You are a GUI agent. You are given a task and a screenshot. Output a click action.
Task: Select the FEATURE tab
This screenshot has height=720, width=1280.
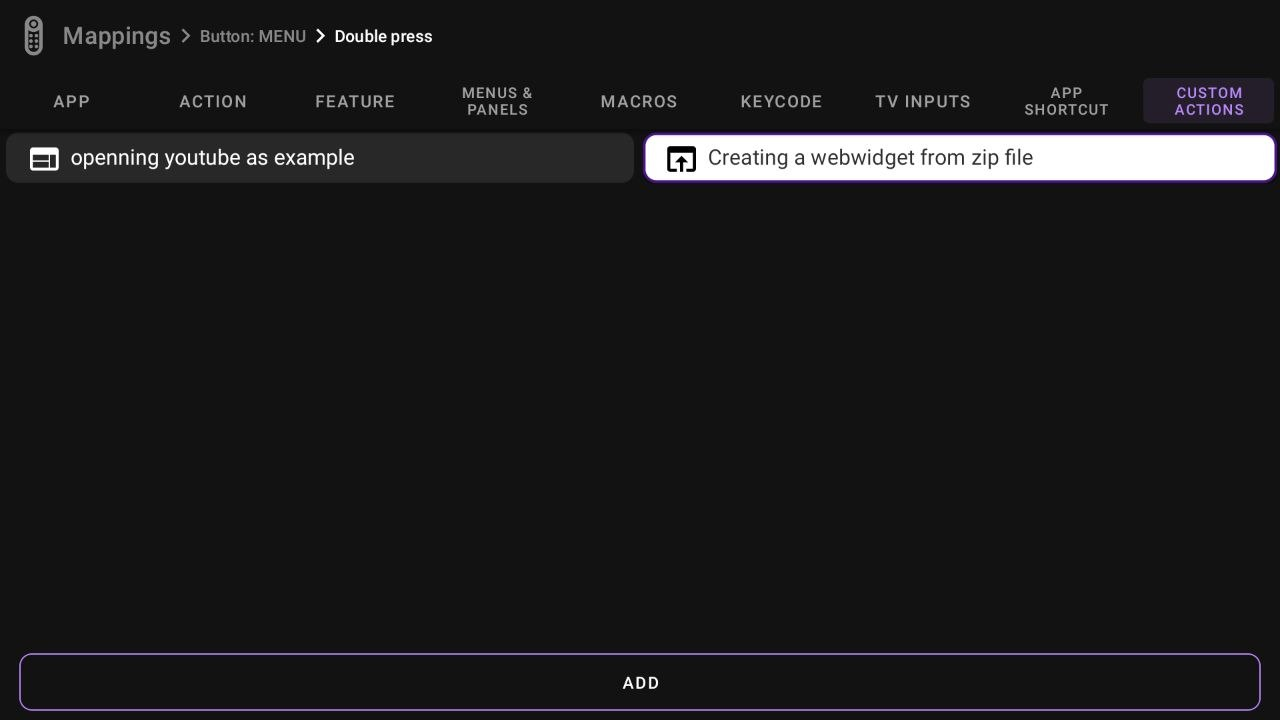pyautogui.click(x=355, y=101)
